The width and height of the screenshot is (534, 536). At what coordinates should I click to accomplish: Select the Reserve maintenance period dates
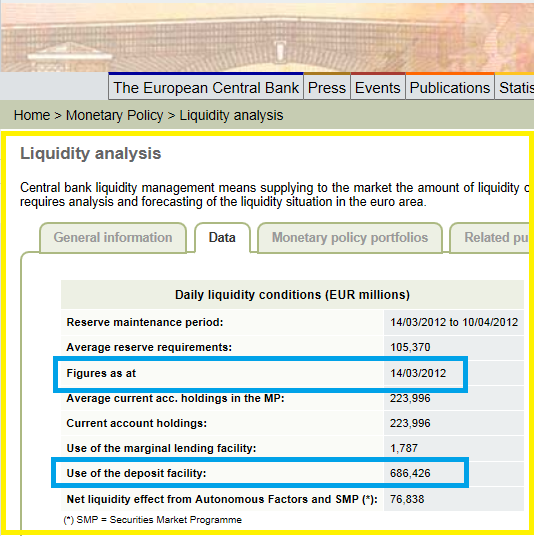tap(454, 322)
